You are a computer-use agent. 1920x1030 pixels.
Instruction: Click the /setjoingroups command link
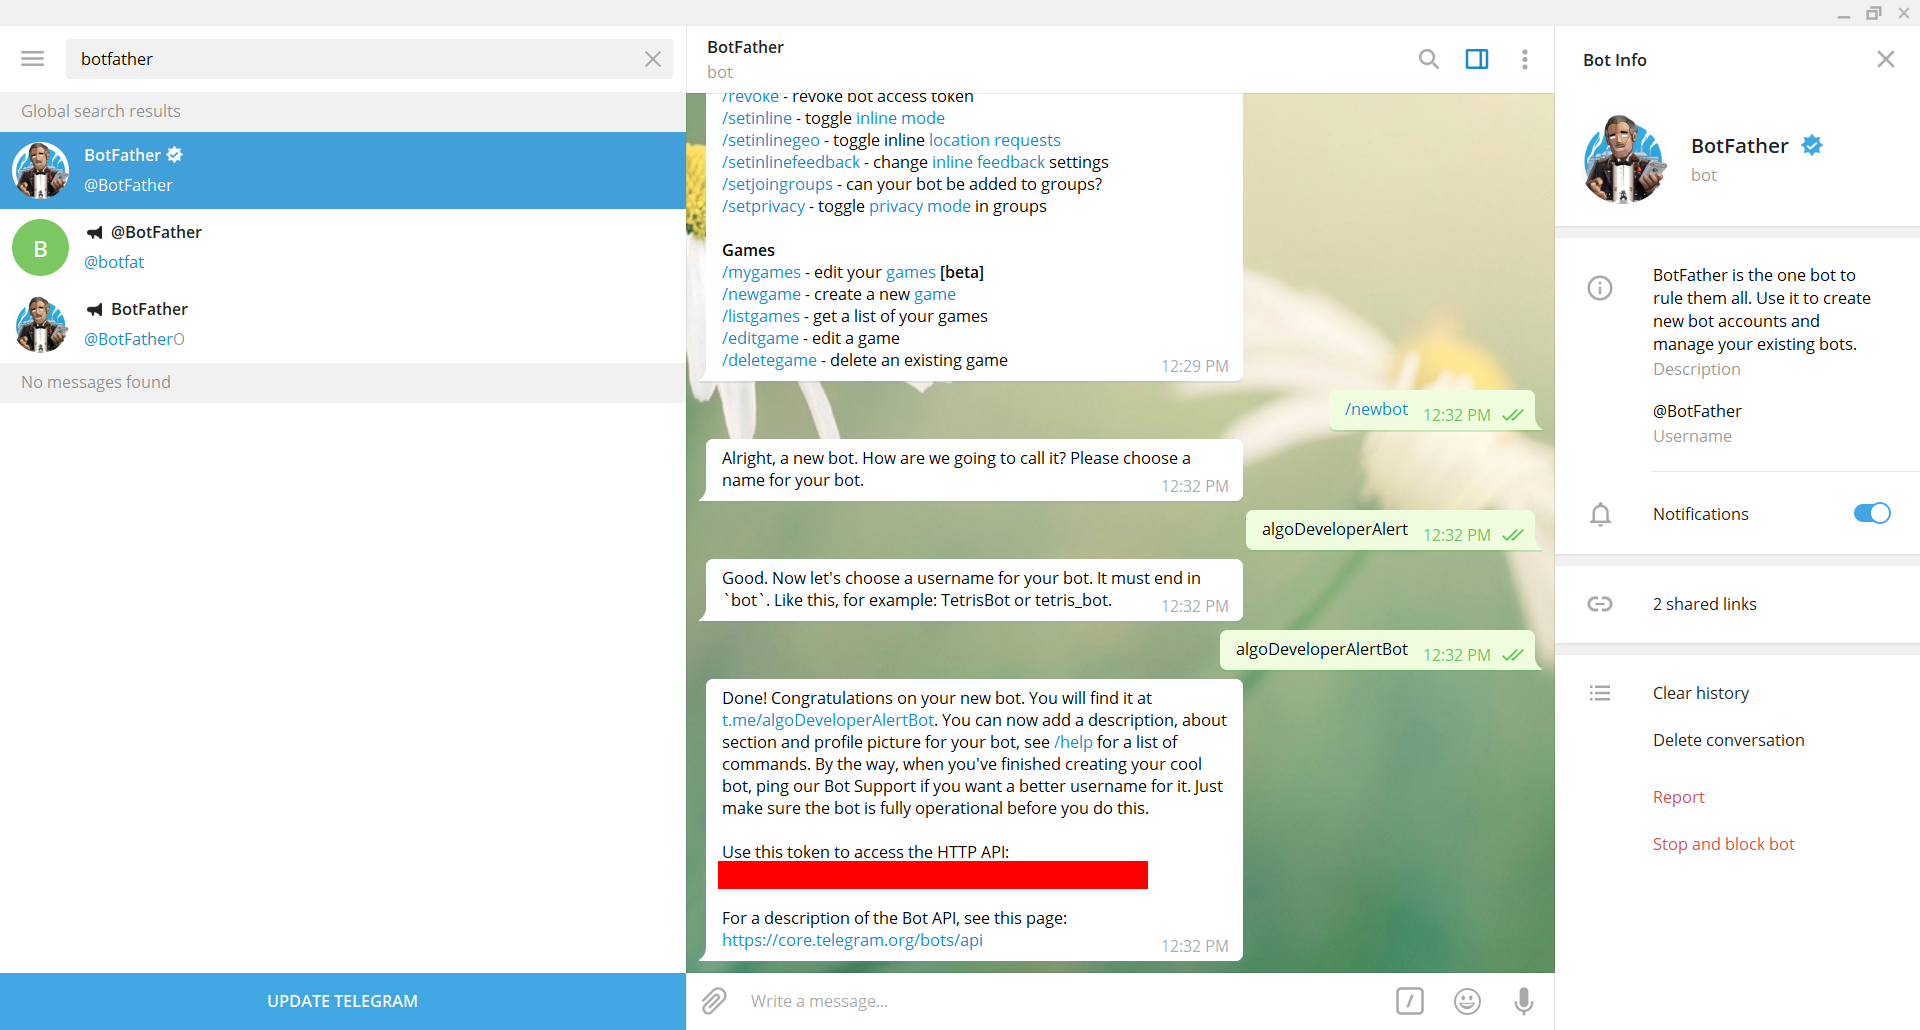click(777, 184)
